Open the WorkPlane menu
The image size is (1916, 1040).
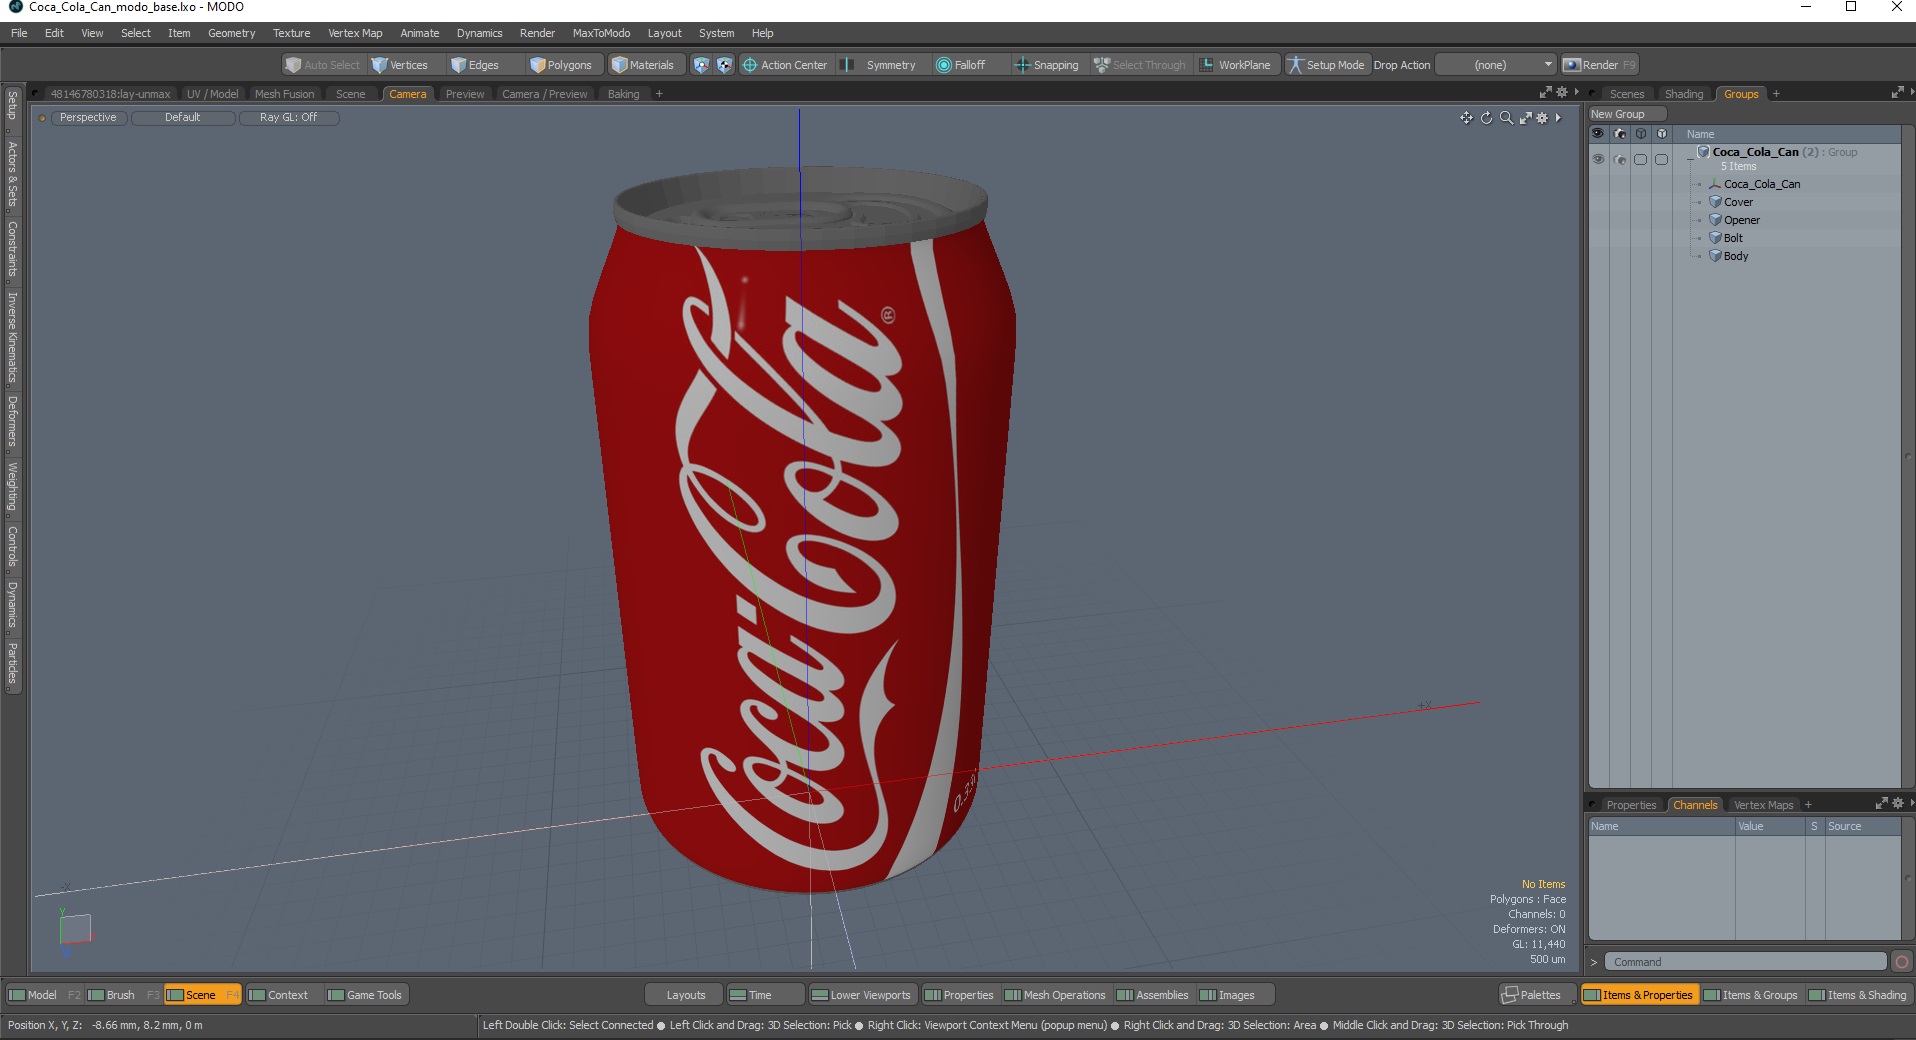(x=1237, y=65)
